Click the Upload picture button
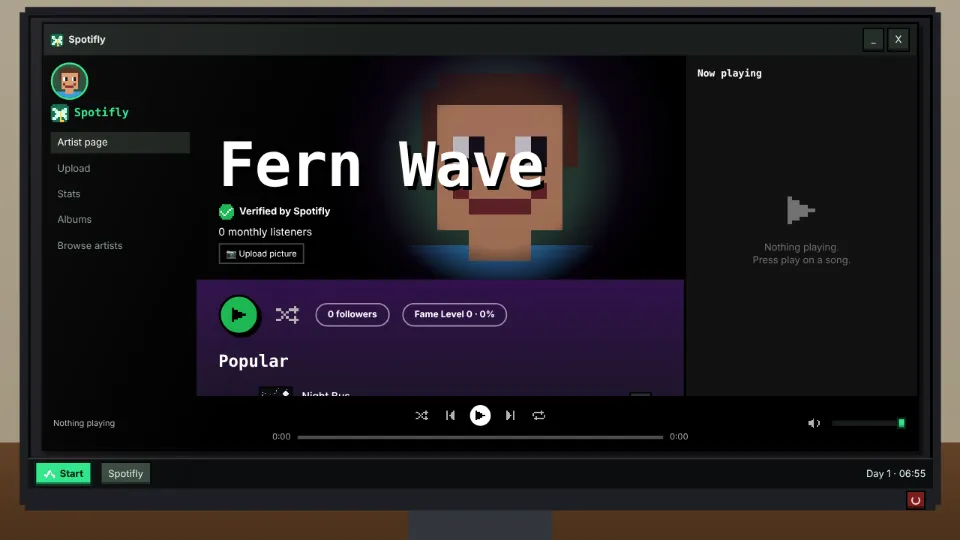This screenshot has height=540, width=960. point(261,254)
